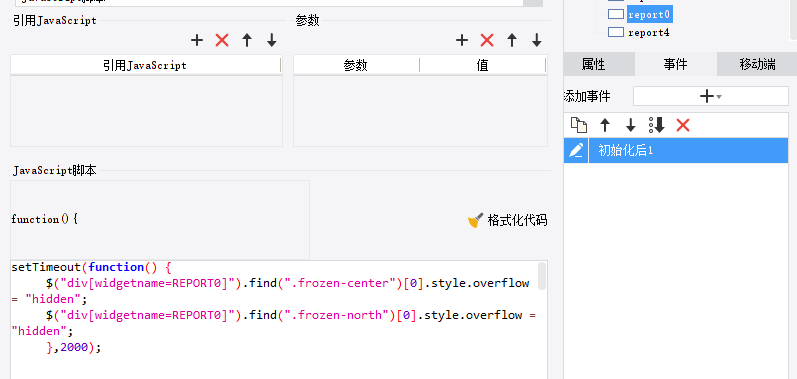Click the sort events icon beside arrows
Image resolution: width=797 pixels, height=379 pixels.
coord(657,124)
